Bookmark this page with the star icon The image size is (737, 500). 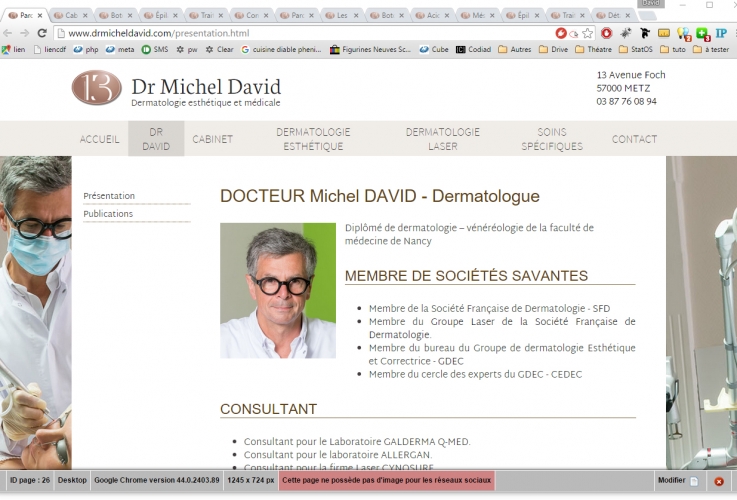click(x=588, y=33)
